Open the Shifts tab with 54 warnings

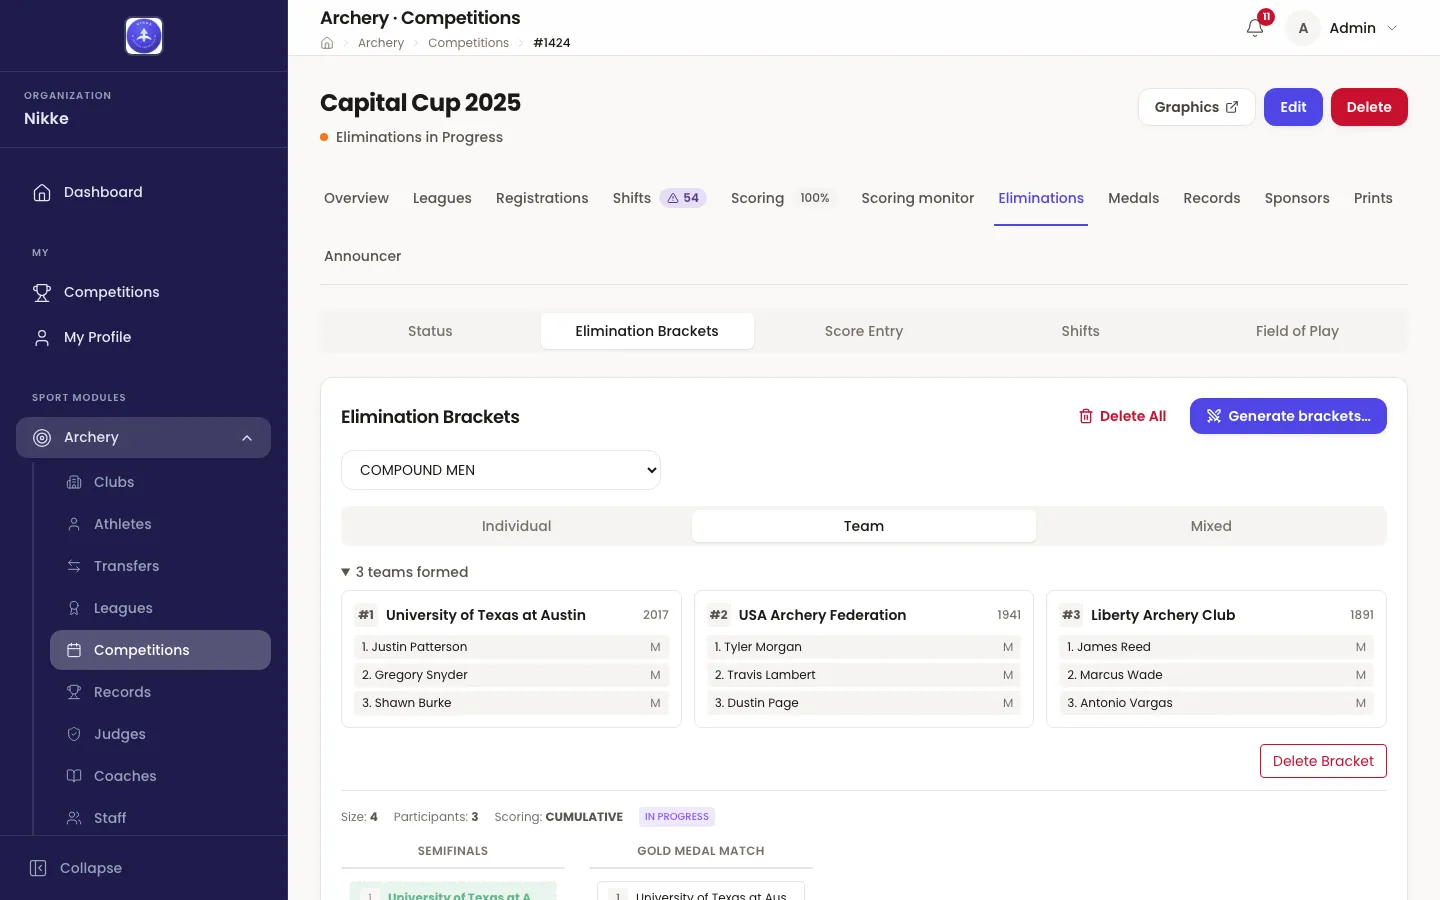[660, 198]
